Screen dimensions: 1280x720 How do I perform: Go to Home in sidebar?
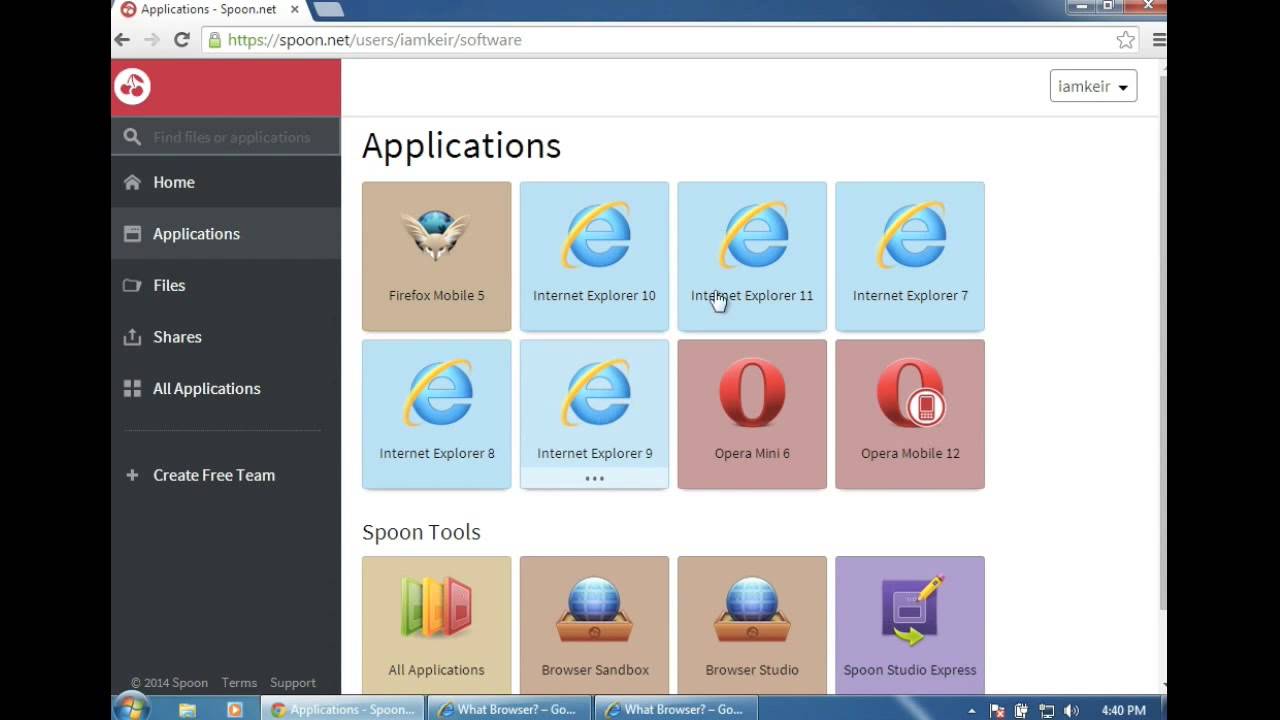point(226,182)
